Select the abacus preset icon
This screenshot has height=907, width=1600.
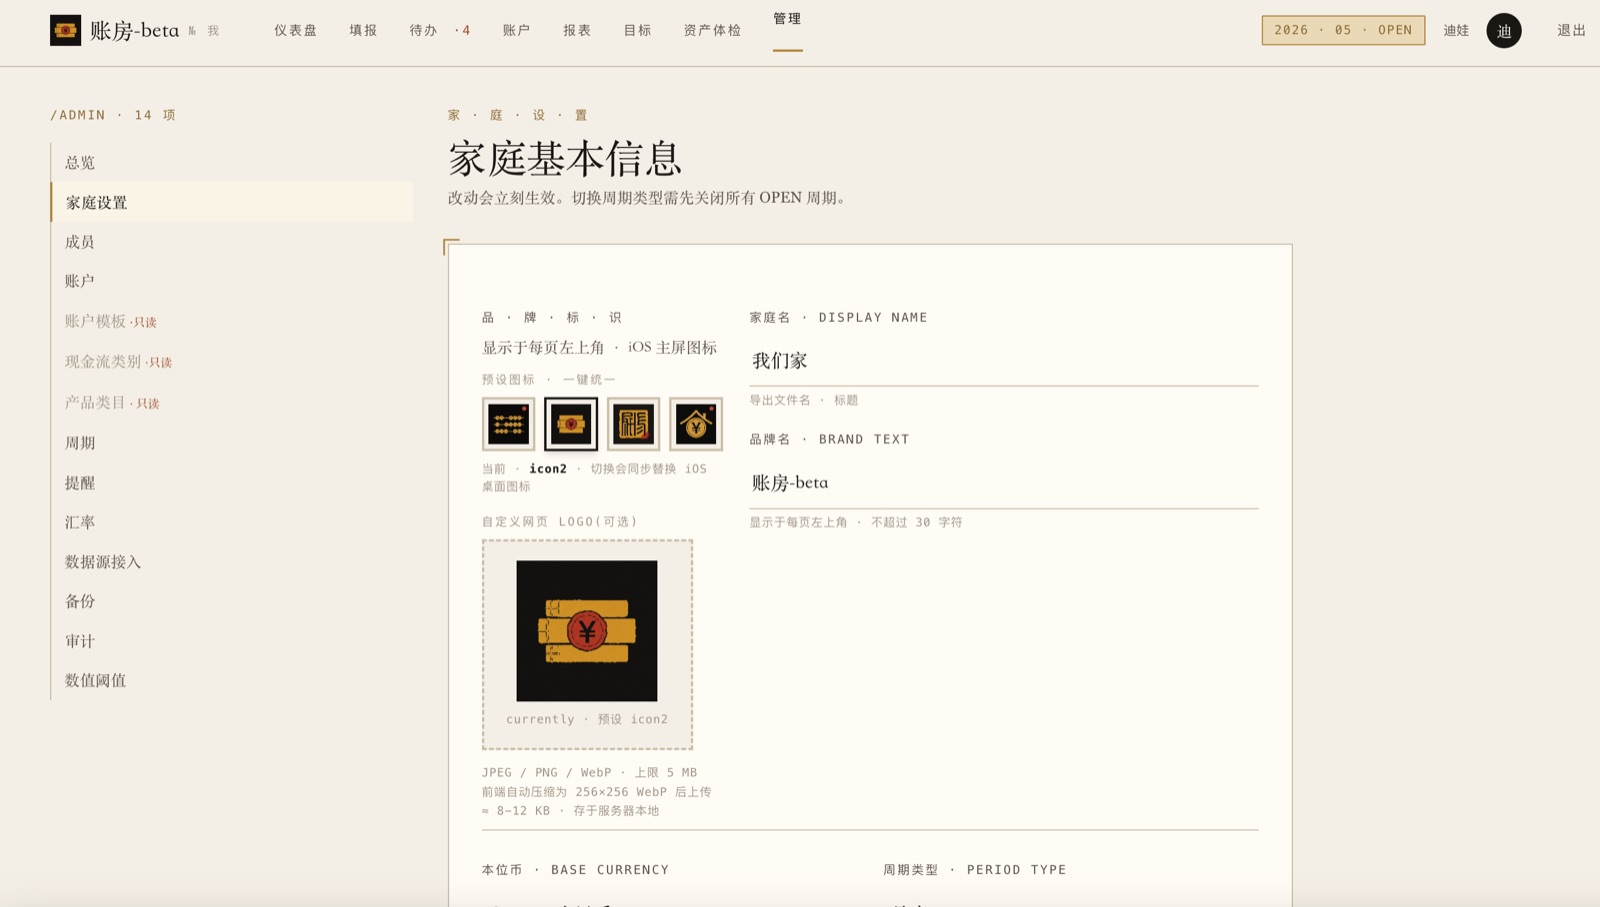coord(508,424)
